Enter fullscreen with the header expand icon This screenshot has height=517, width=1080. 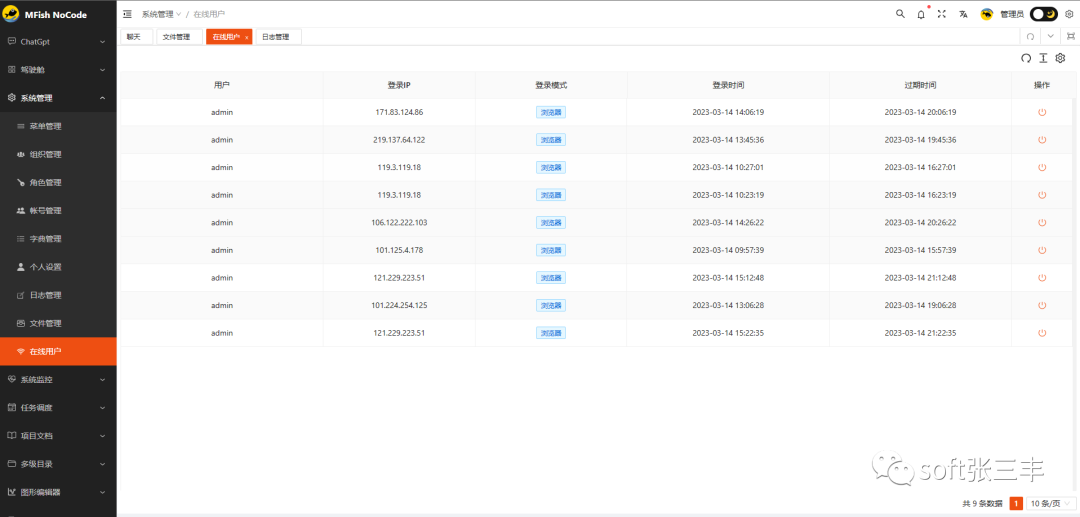[x=942, y=14]
